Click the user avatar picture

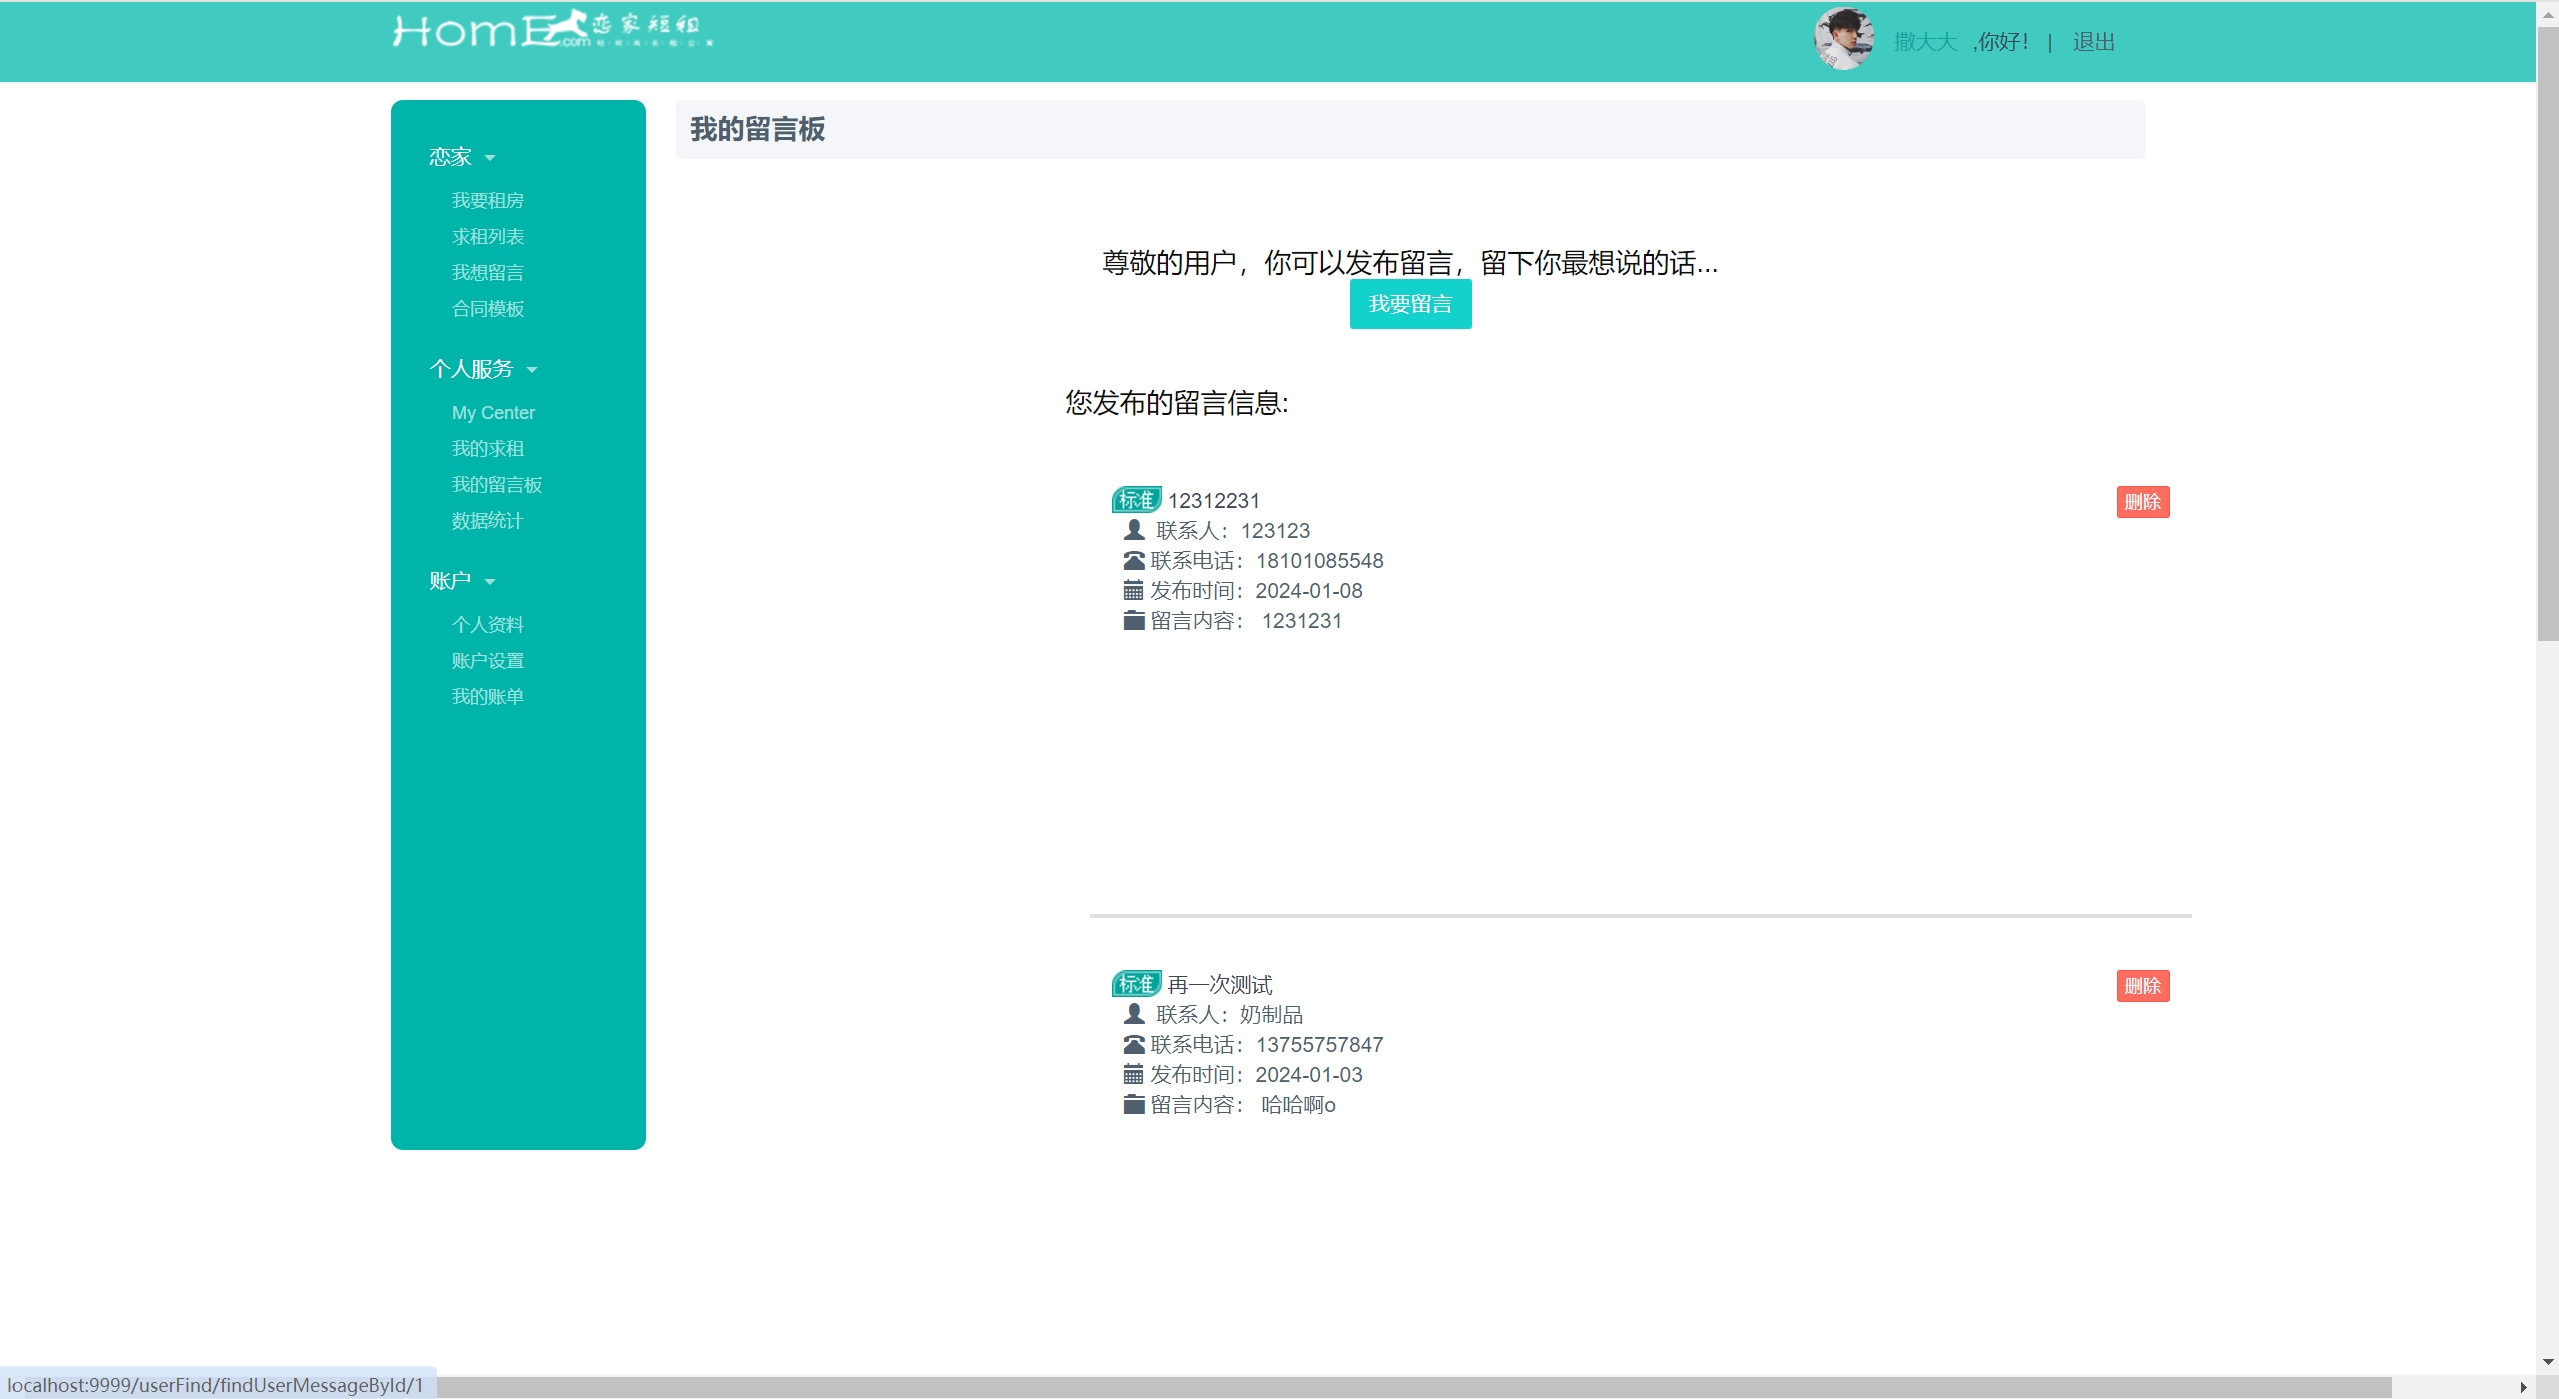click(1843, 39)
